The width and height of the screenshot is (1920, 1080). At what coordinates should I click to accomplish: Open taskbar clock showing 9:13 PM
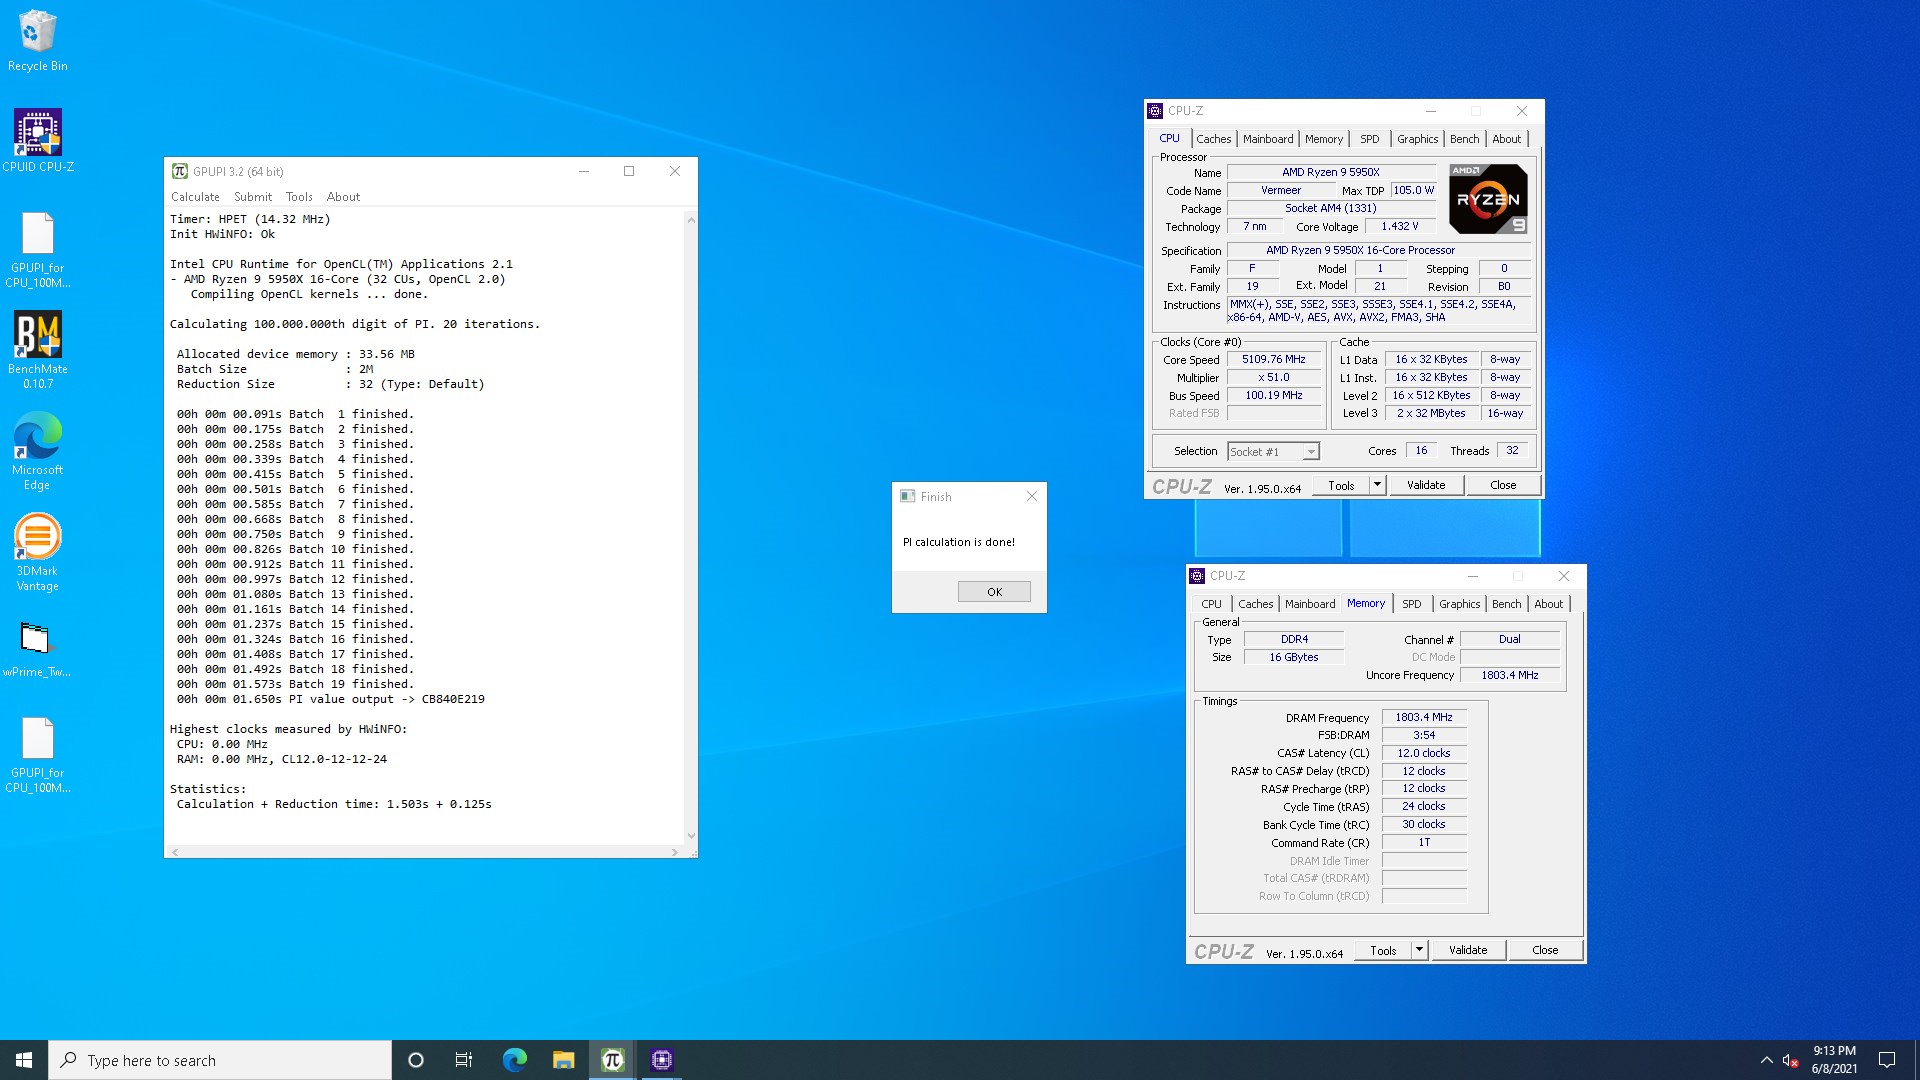click(1834, 1060)
